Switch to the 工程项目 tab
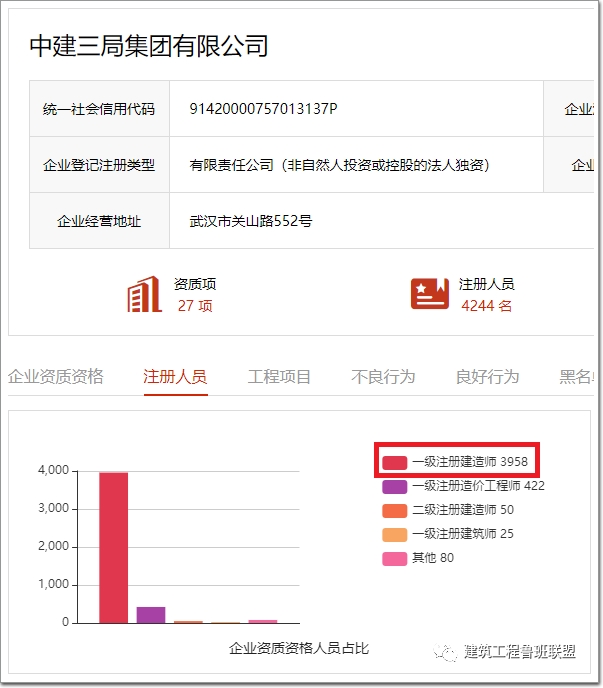The image size is (603, 688). [x=279, y=376]
